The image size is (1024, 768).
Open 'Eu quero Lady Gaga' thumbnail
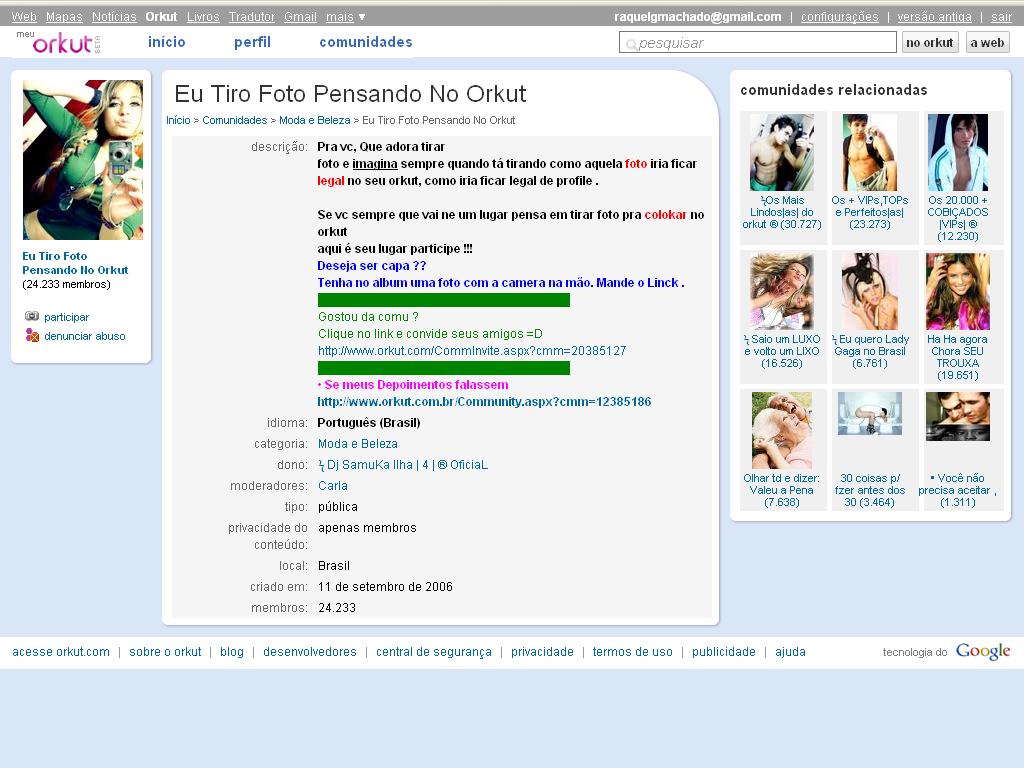click(x=870, y=291)
